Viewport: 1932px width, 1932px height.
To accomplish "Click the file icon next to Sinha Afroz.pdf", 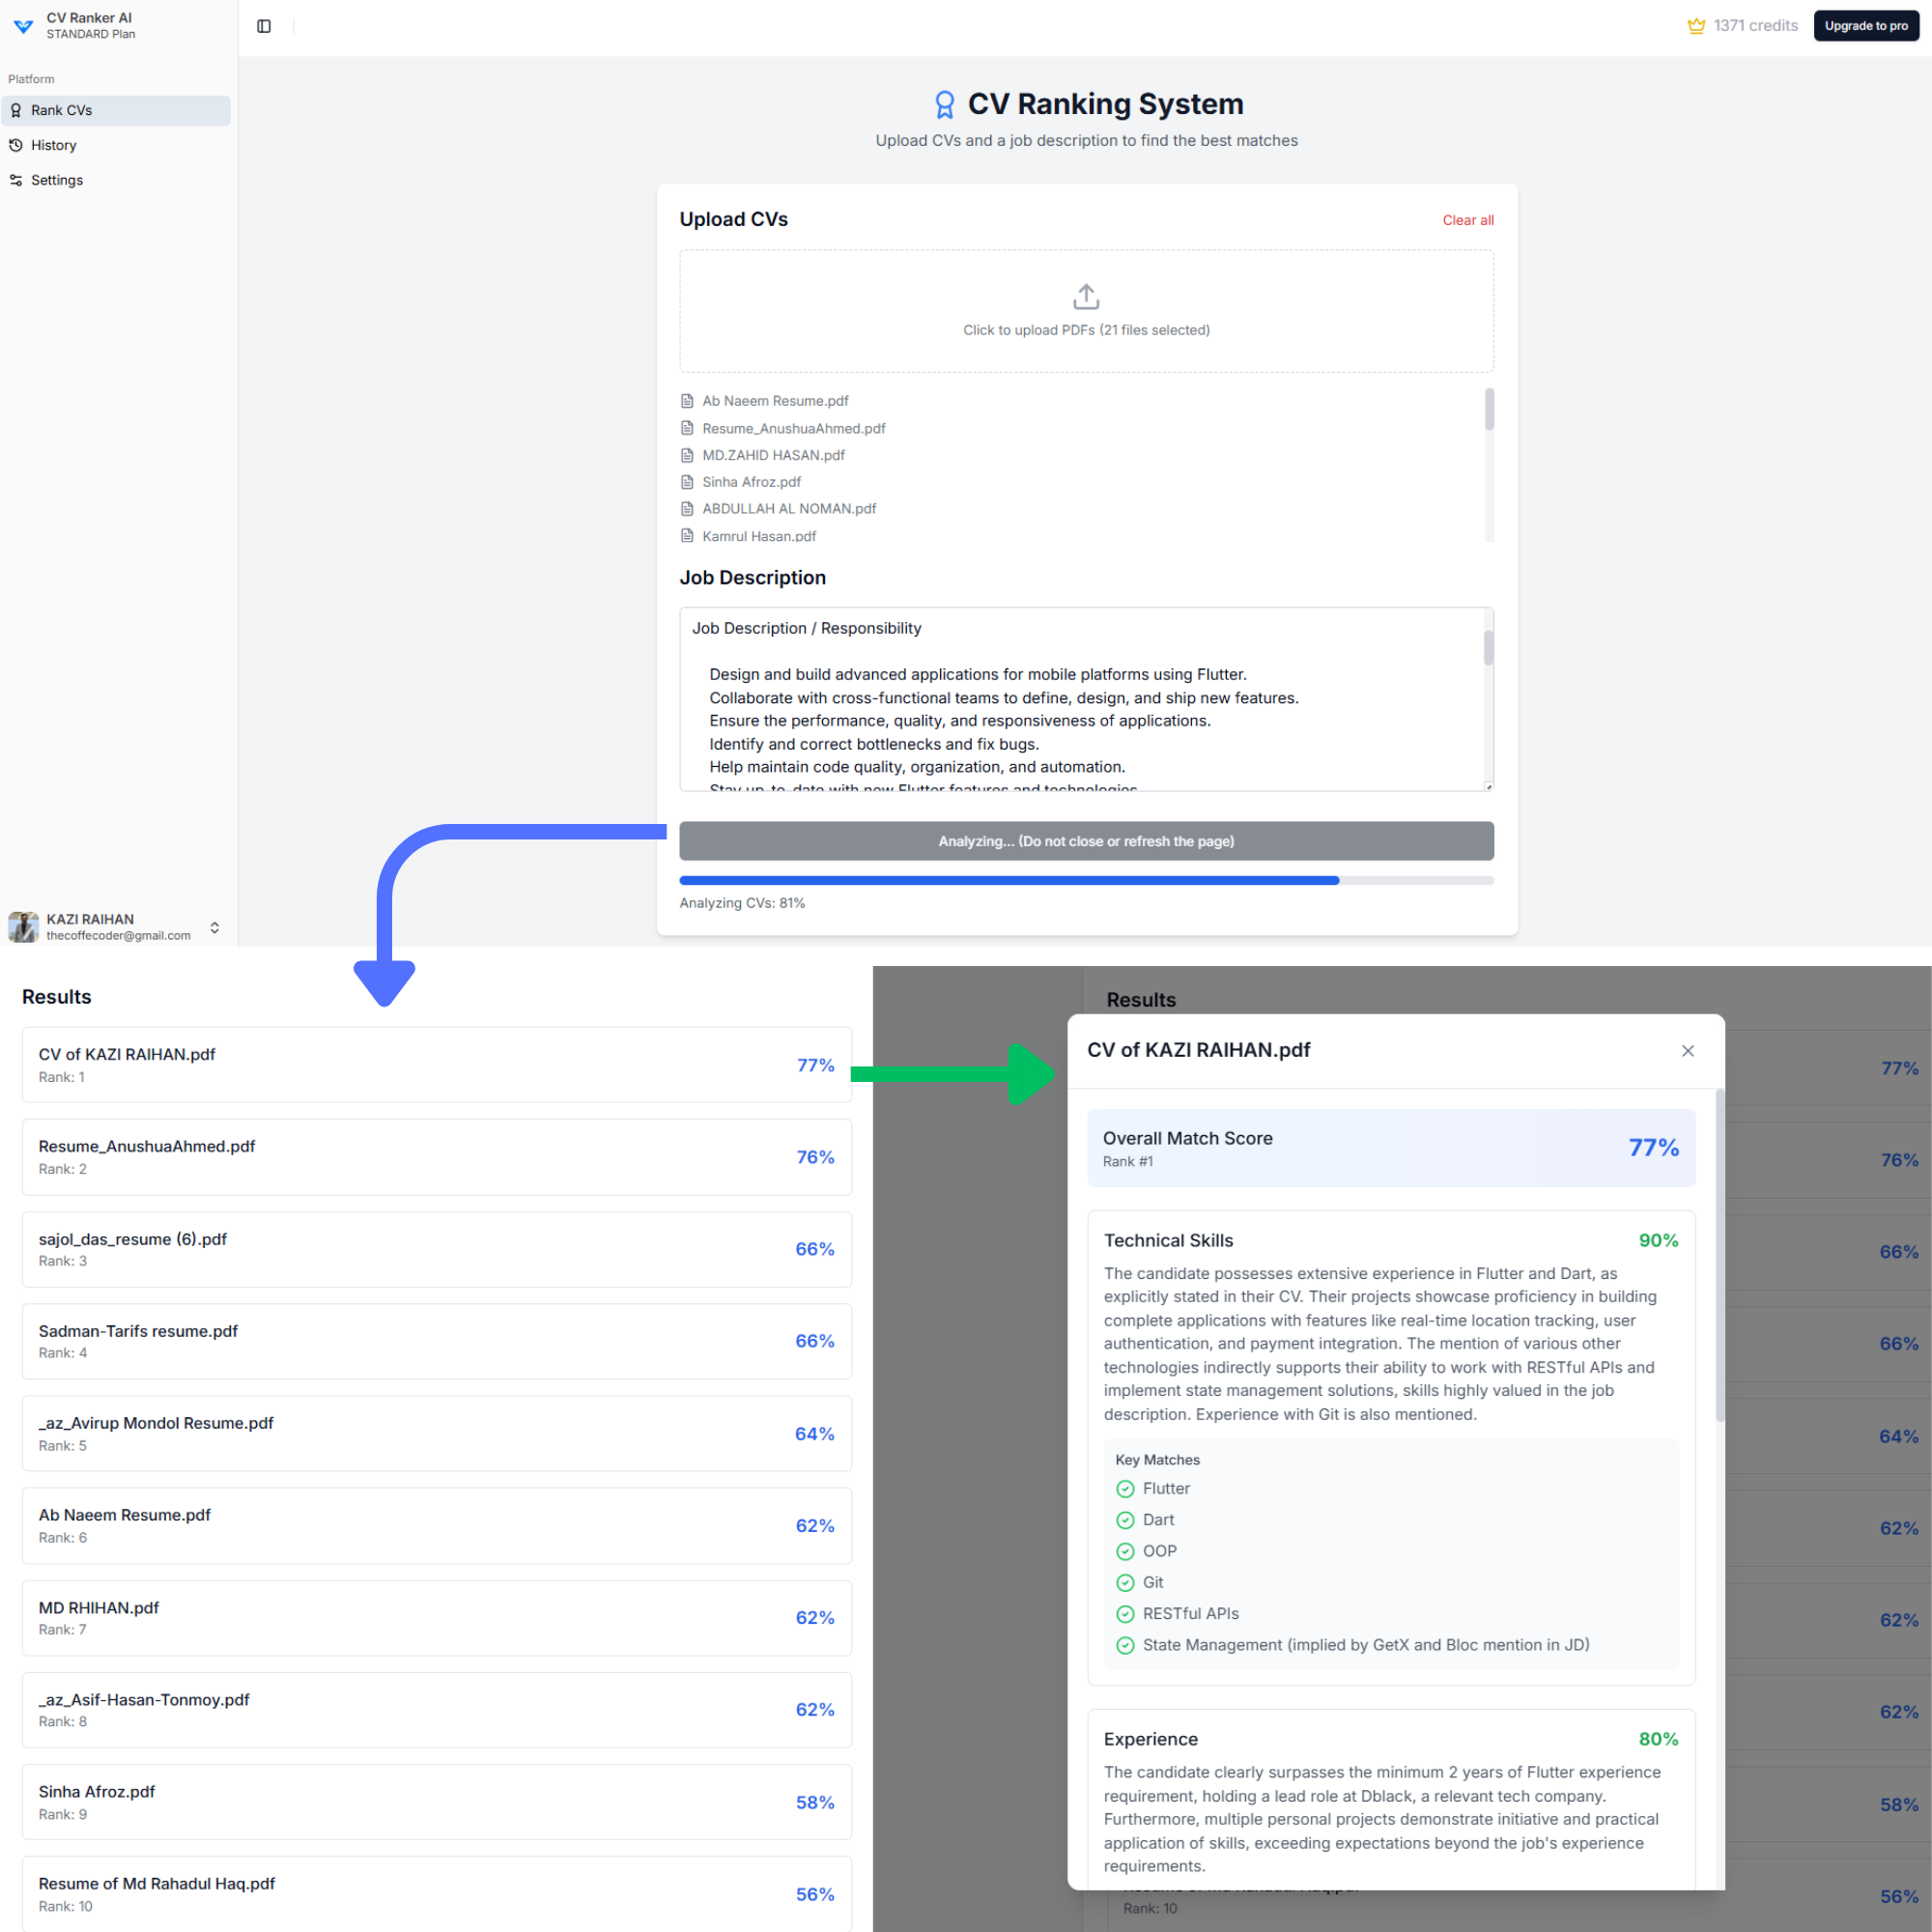I will 687,481.
